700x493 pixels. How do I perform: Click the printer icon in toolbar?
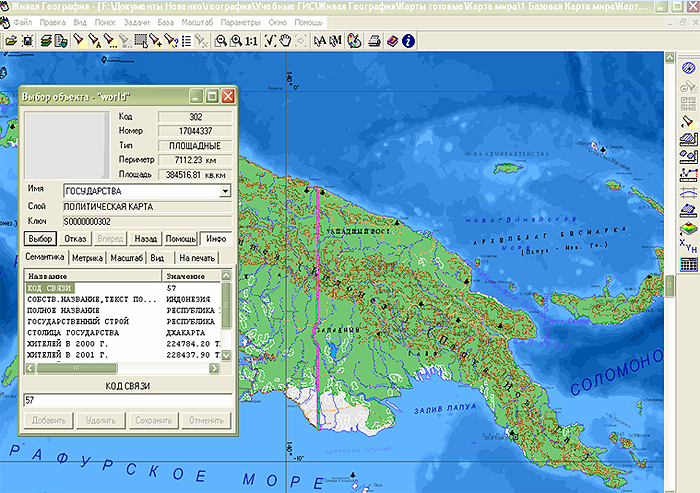pyautogui.click(x=373, y=41)
